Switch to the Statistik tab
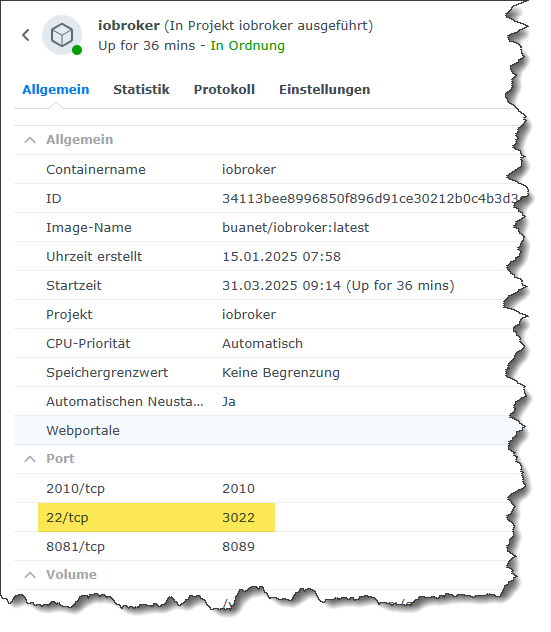This screenshot has height=632, width=551. (141, 89)
